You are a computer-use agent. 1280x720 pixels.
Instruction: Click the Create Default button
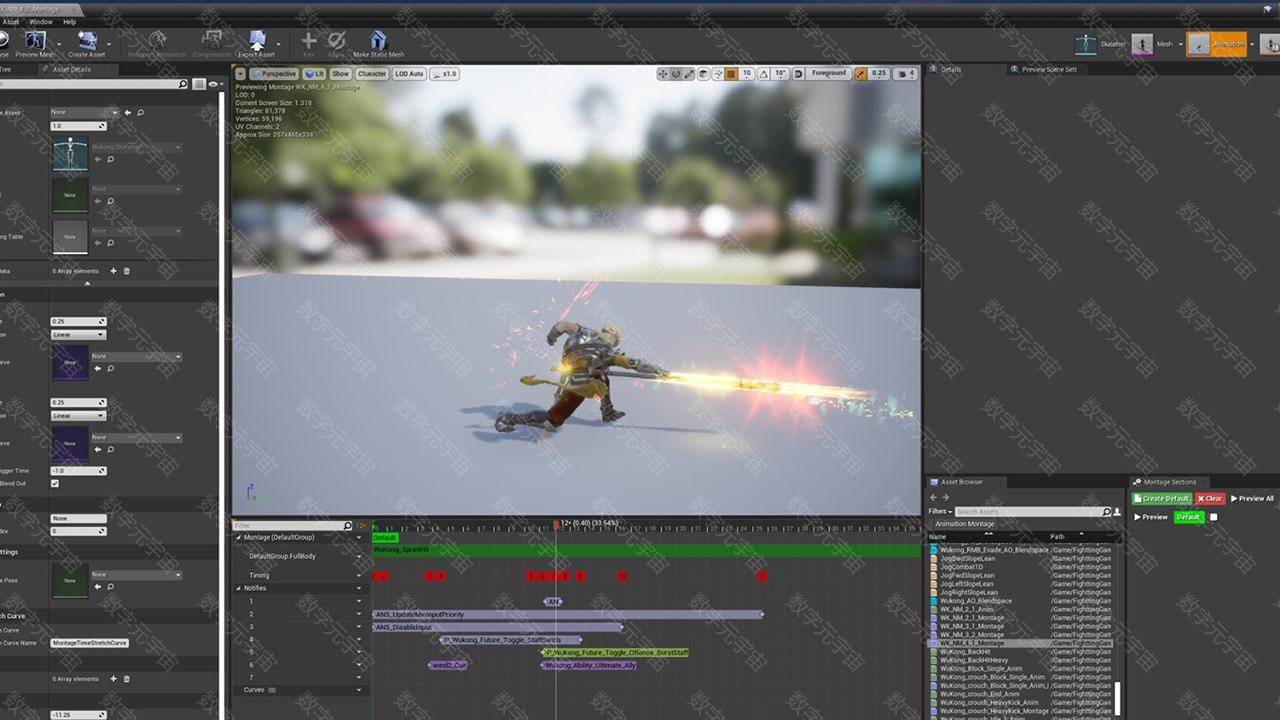tap(1162, 498)
